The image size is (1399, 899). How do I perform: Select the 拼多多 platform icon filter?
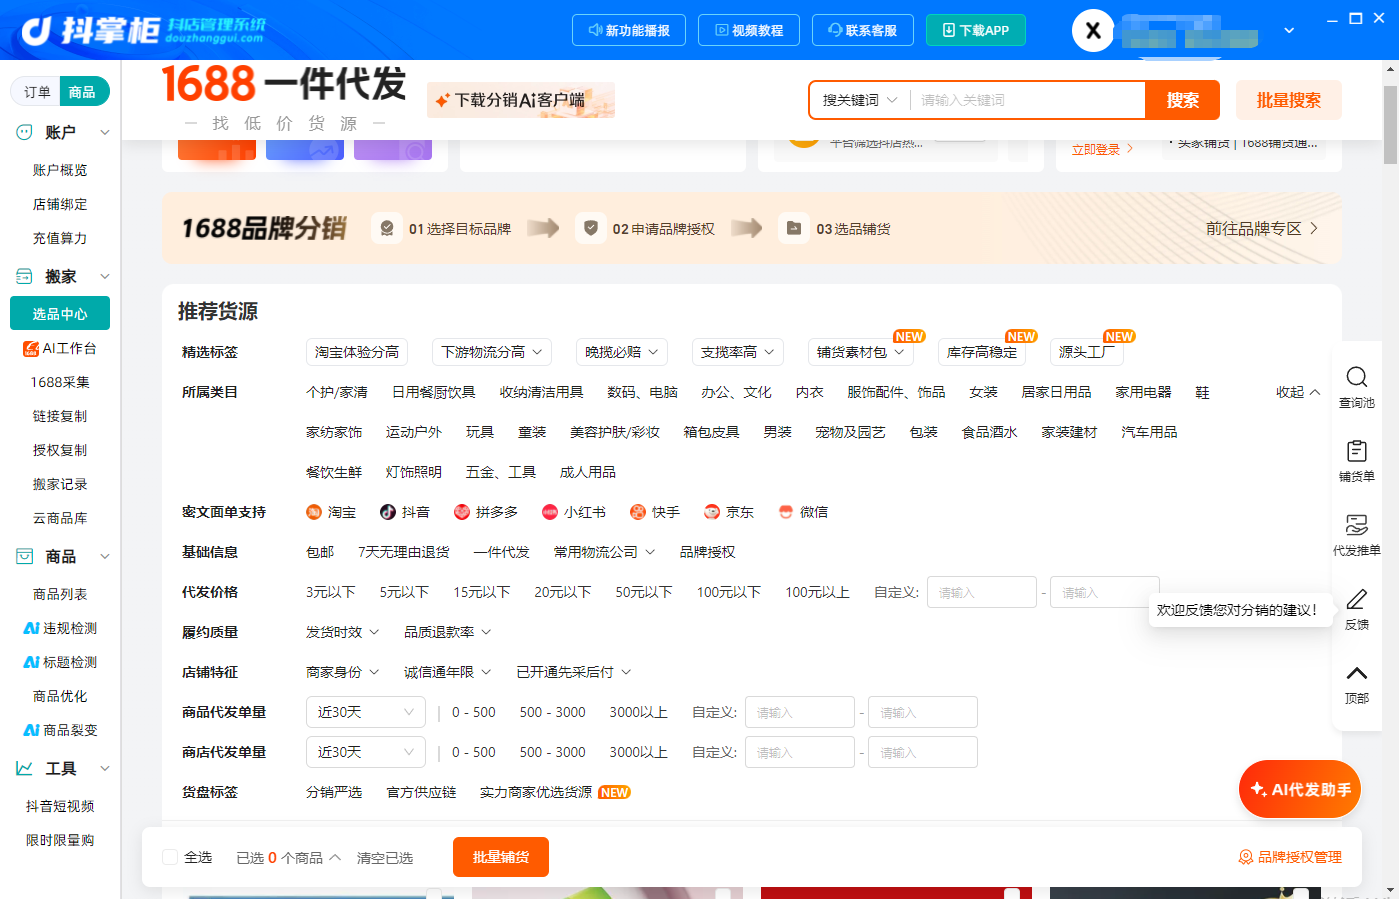click(x=462, y=512)
